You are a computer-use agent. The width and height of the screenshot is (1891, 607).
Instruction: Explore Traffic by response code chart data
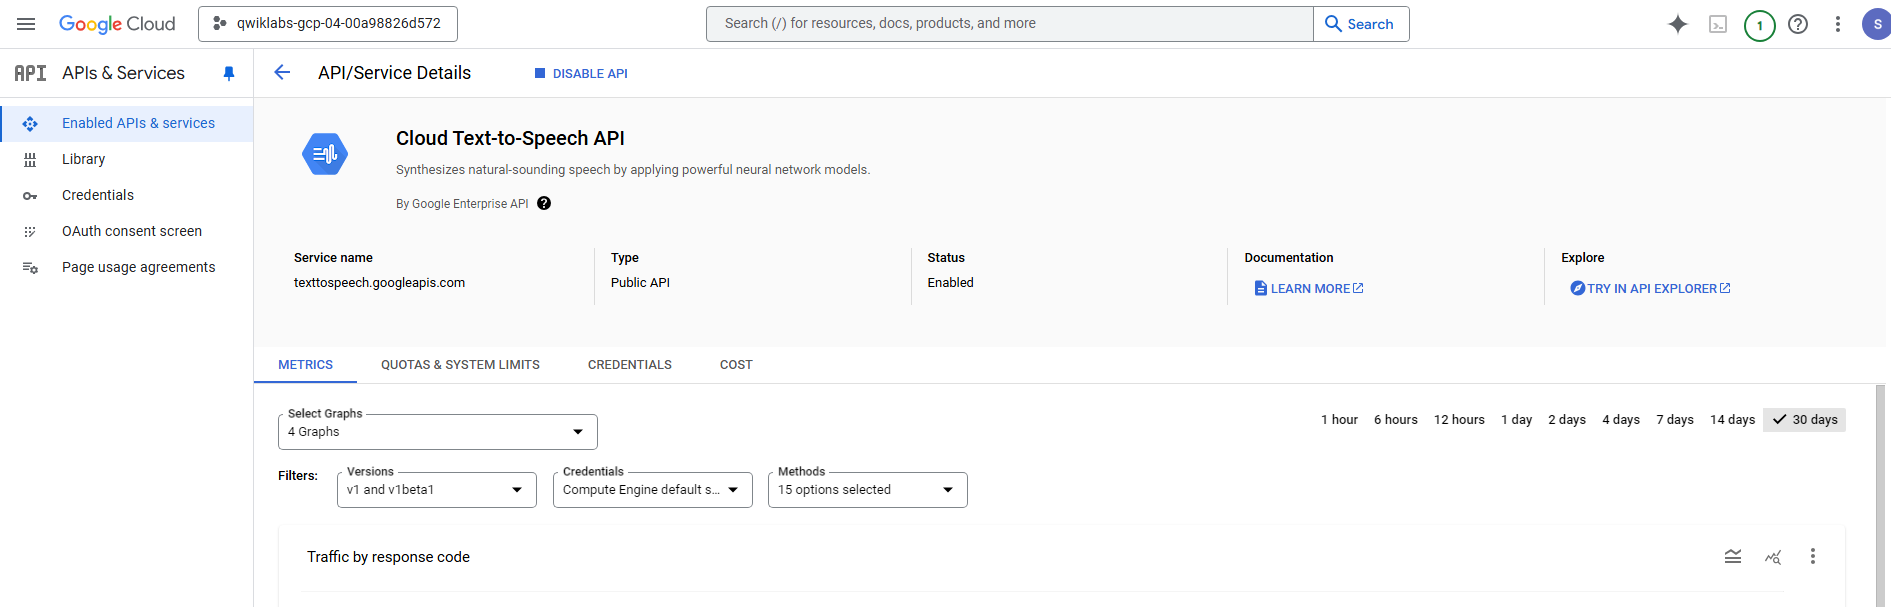click(x=1773, y=557)
